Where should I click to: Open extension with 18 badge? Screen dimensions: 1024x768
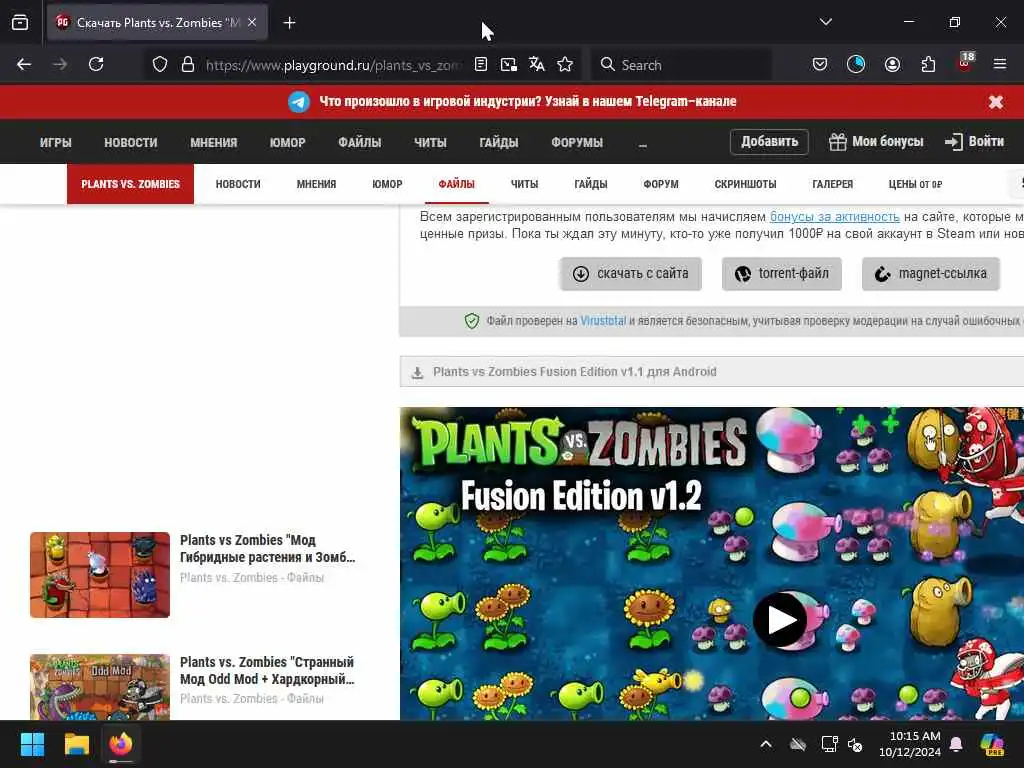[965, 63]
